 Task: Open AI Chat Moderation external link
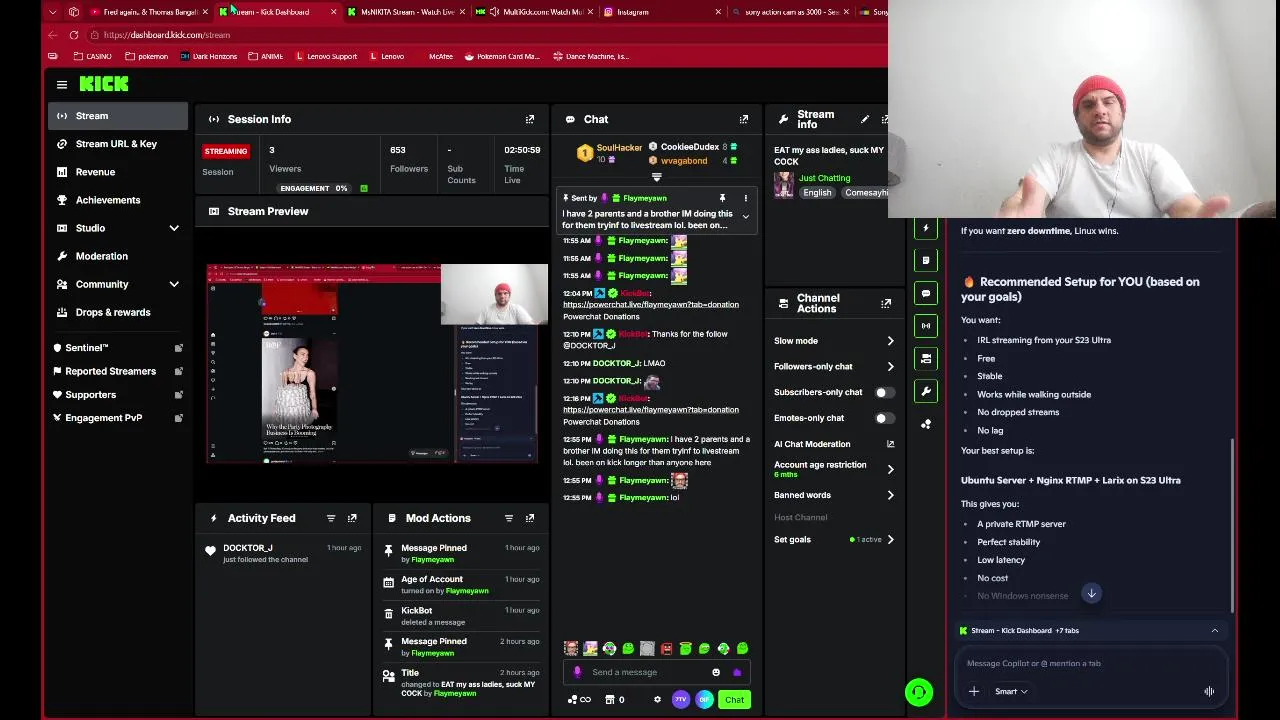[x=890, y=444]
